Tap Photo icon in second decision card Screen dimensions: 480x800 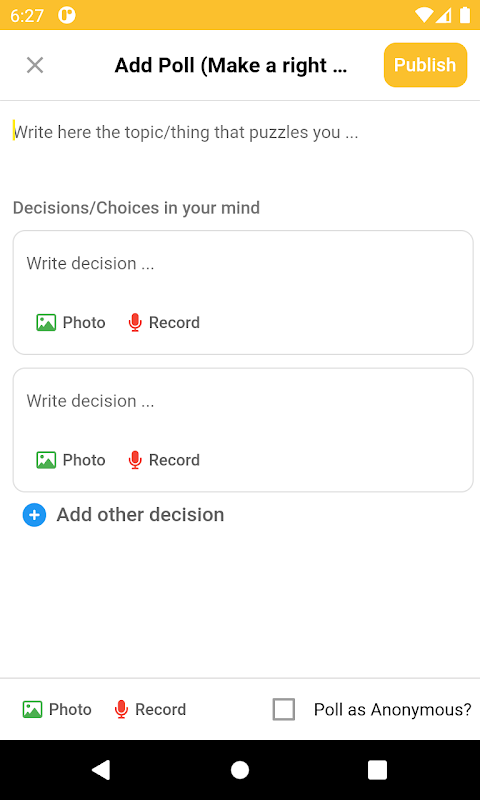46,460
